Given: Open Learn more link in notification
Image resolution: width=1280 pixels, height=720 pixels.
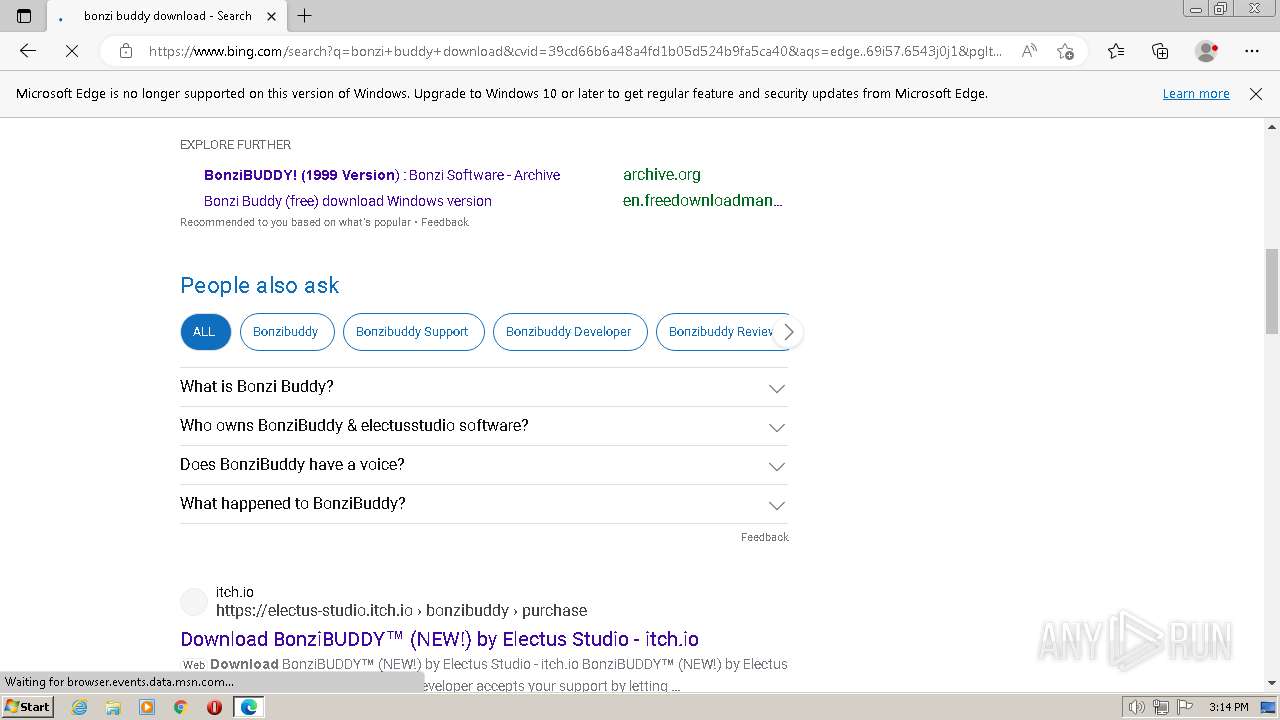Looking at the screenshot, I should (x=1196, y=94).
